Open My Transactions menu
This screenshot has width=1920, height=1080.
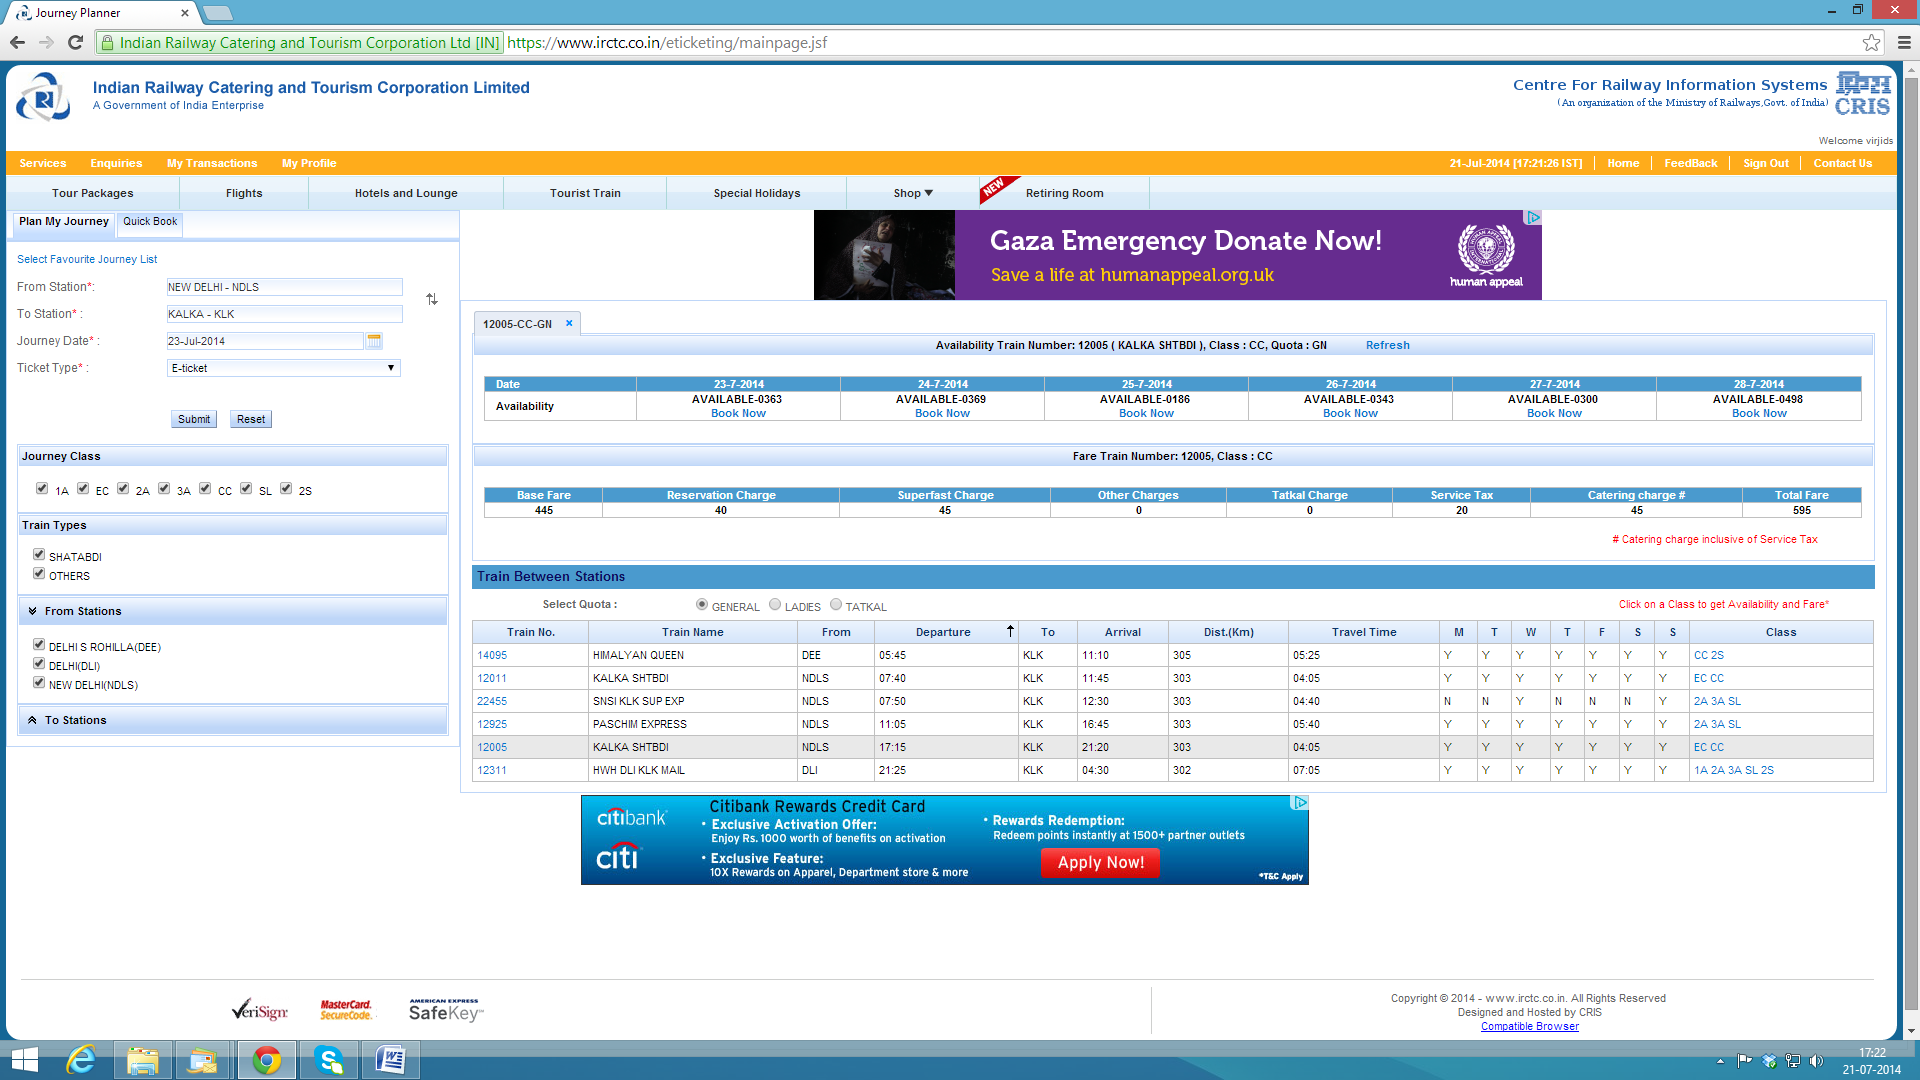[x=212, y=163]
